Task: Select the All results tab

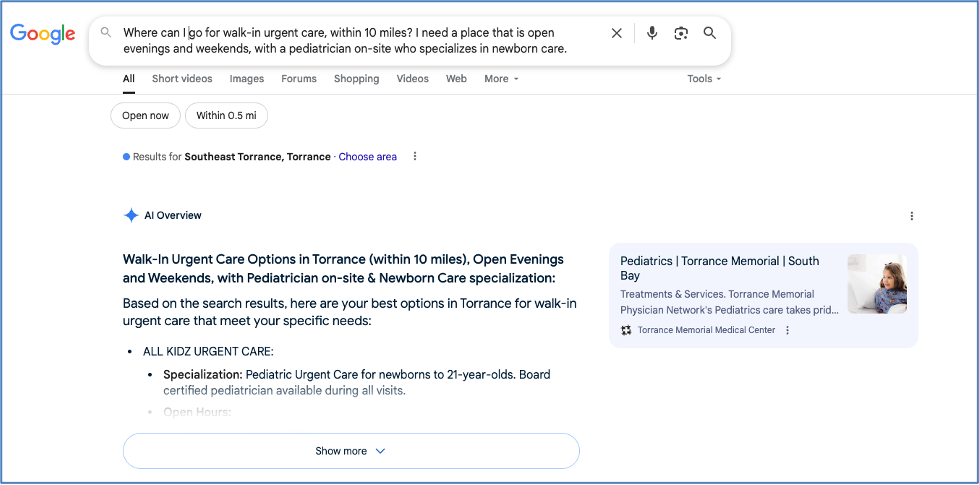Action: (129, 79)
